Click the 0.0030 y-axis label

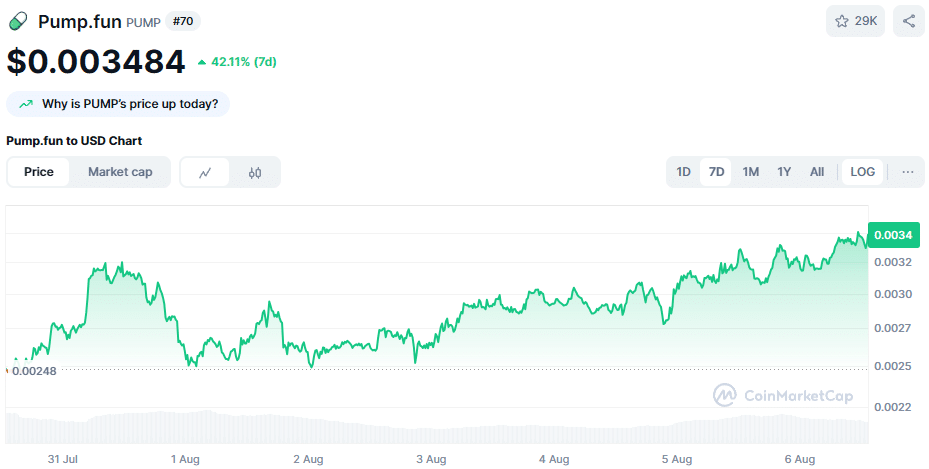893,294
